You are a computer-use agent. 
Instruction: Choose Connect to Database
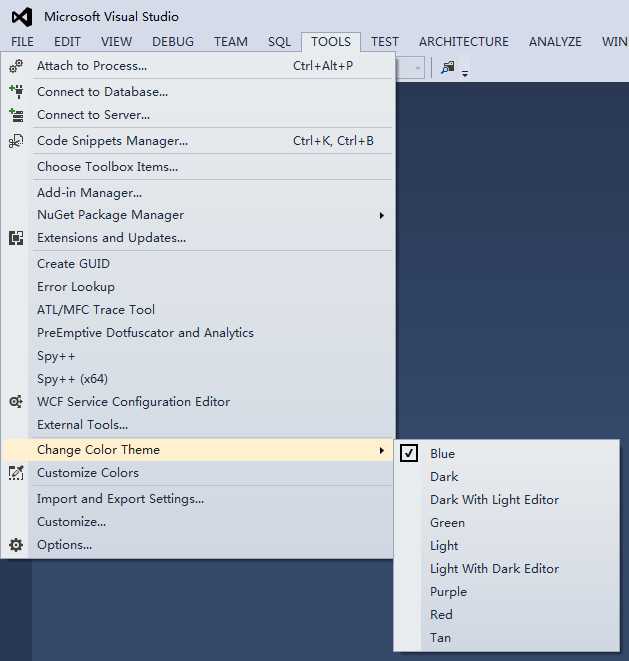pyautogui.click(x=198, y=91)
